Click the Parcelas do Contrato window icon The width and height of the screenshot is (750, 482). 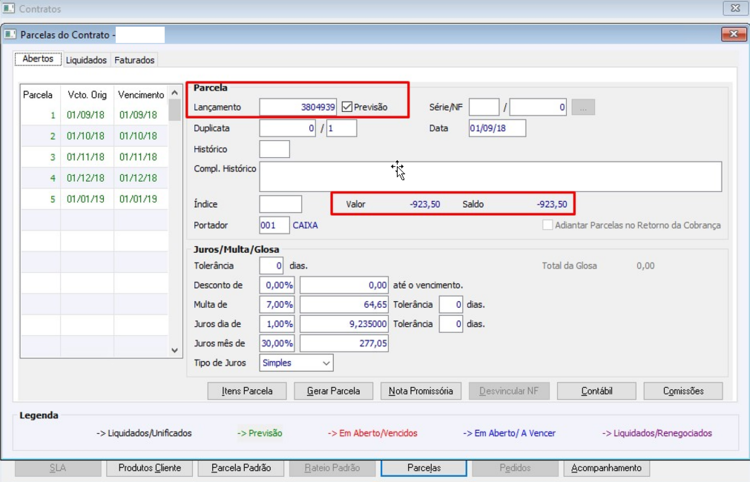10,34
